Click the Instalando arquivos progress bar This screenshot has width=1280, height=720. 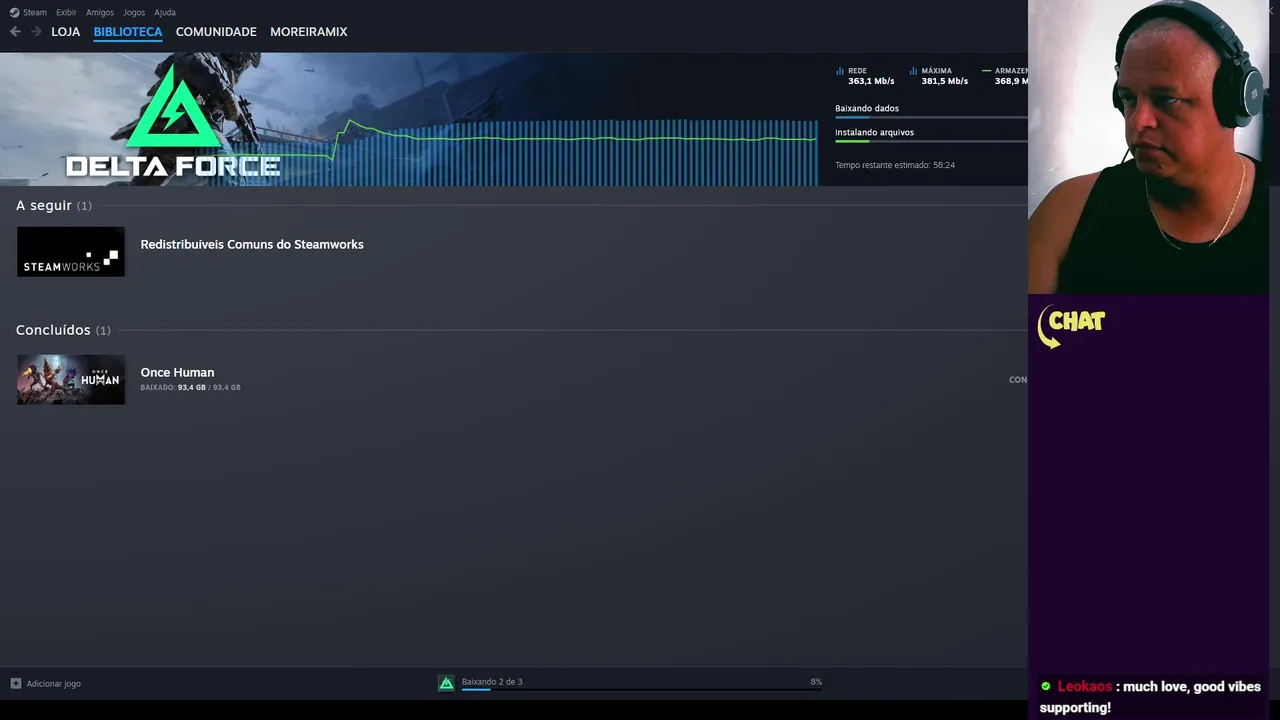(x=931, y=141)
